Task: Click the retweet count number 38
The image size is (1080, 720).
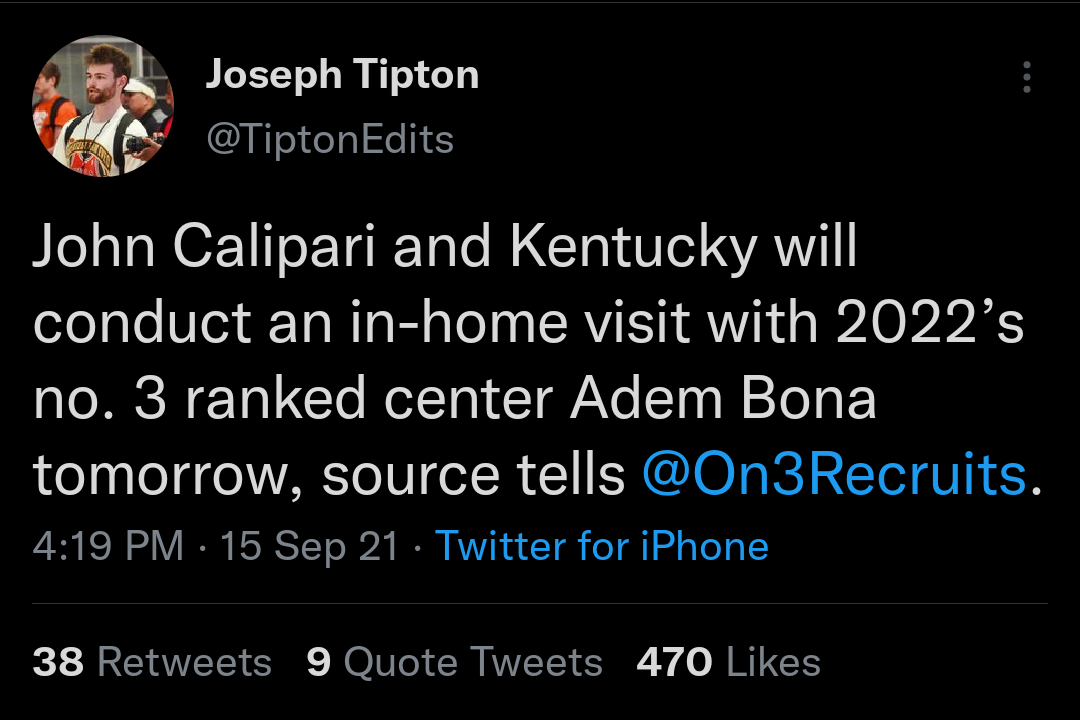Action: tap(59, 662)
